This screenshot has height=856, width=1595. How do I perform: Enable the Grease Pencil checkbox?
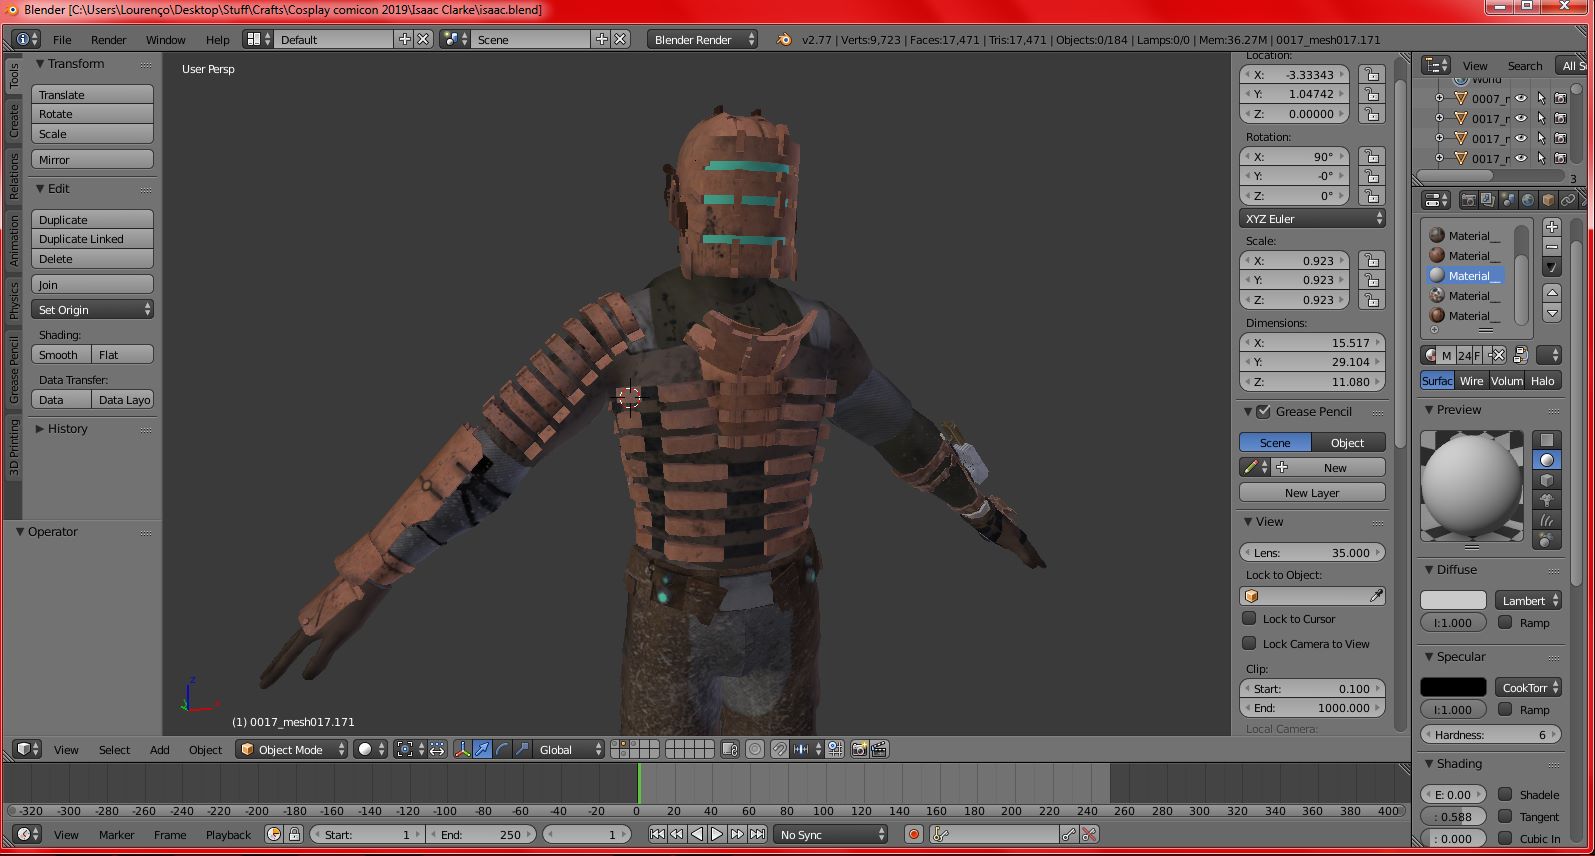[x=1264, y=411]
